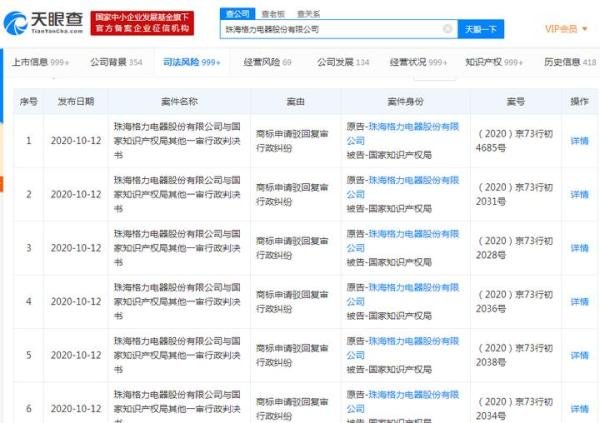The image size is (600, 423).
Task: Select case number (2020)京73行初4685号
Action: (514, 140)
